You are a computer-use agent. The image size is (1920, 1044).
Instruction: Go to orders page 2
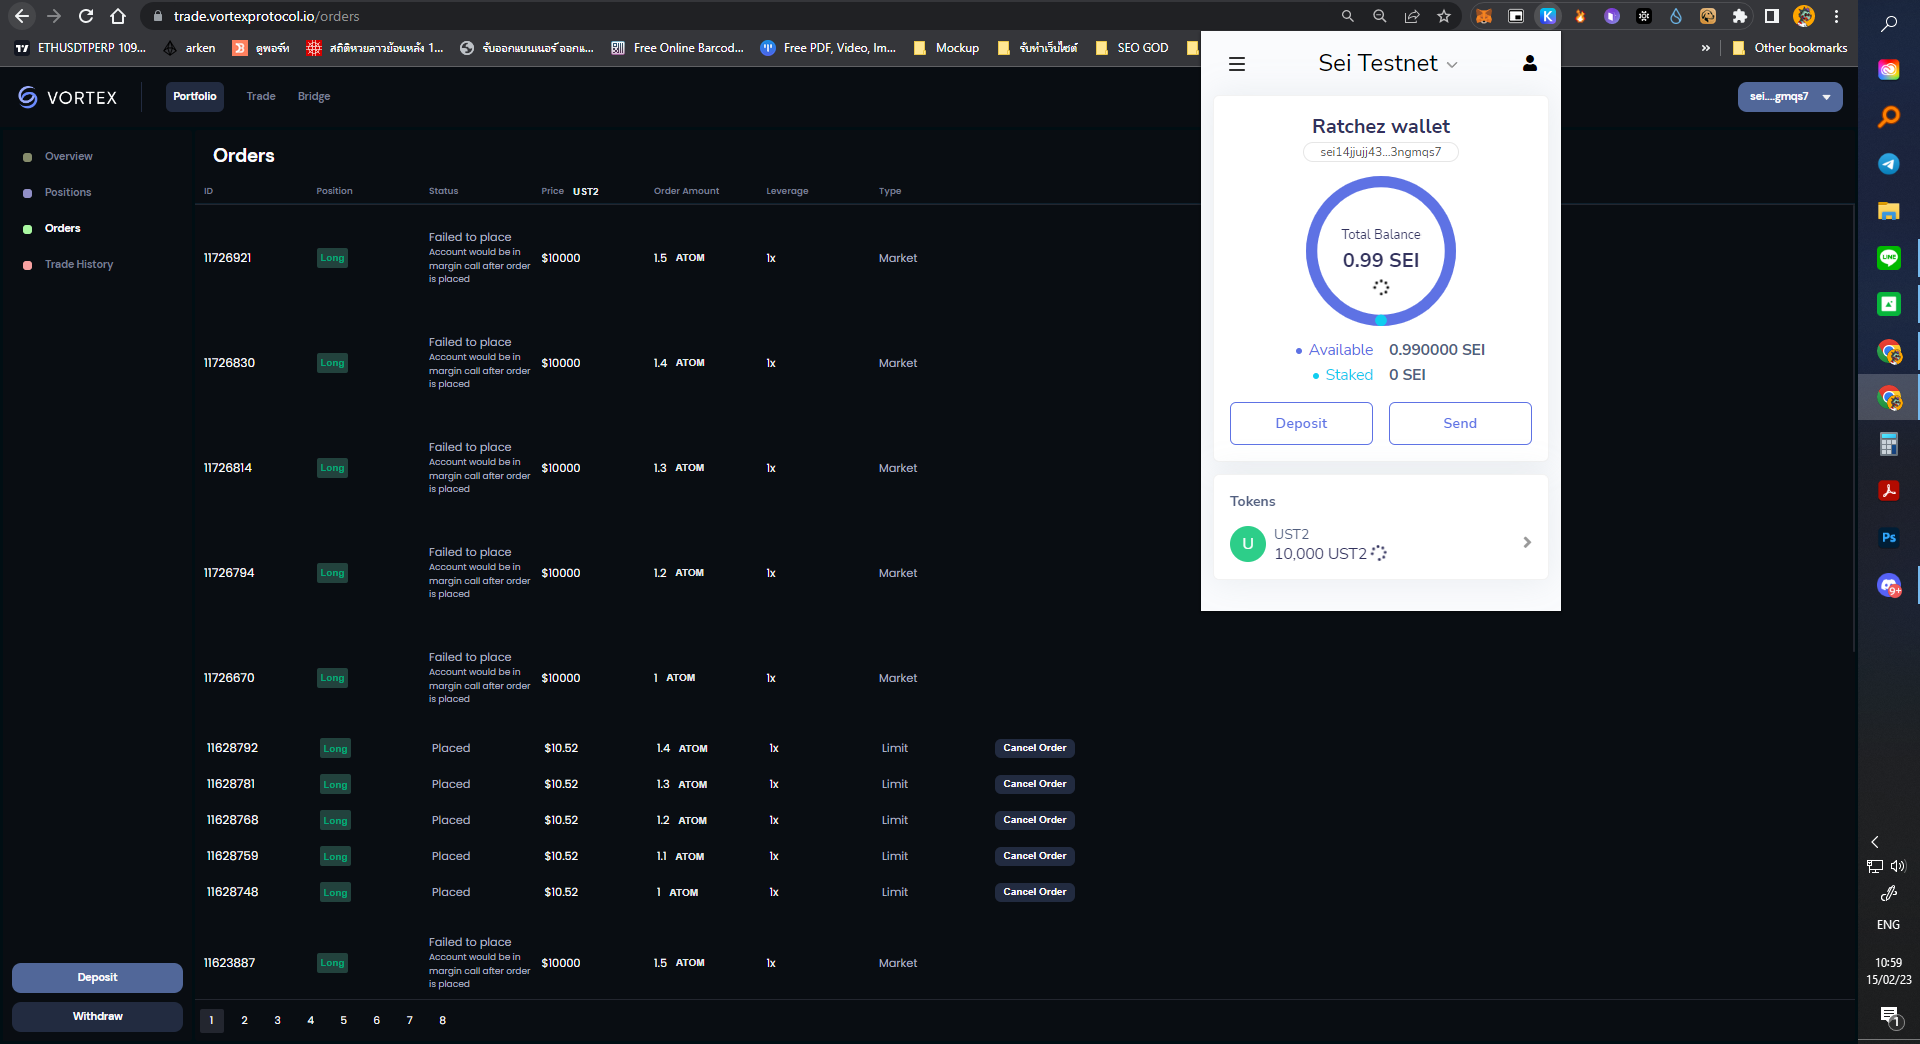[x=244, y=1021]
